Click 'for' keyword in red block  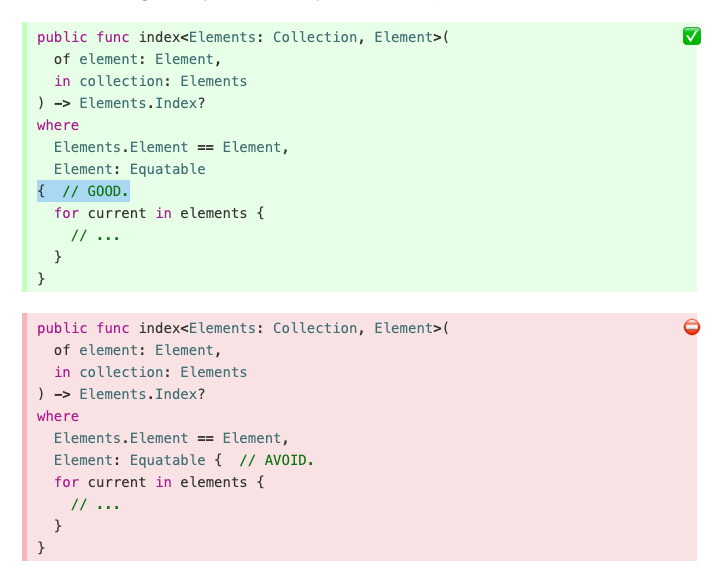pos(66,482)
